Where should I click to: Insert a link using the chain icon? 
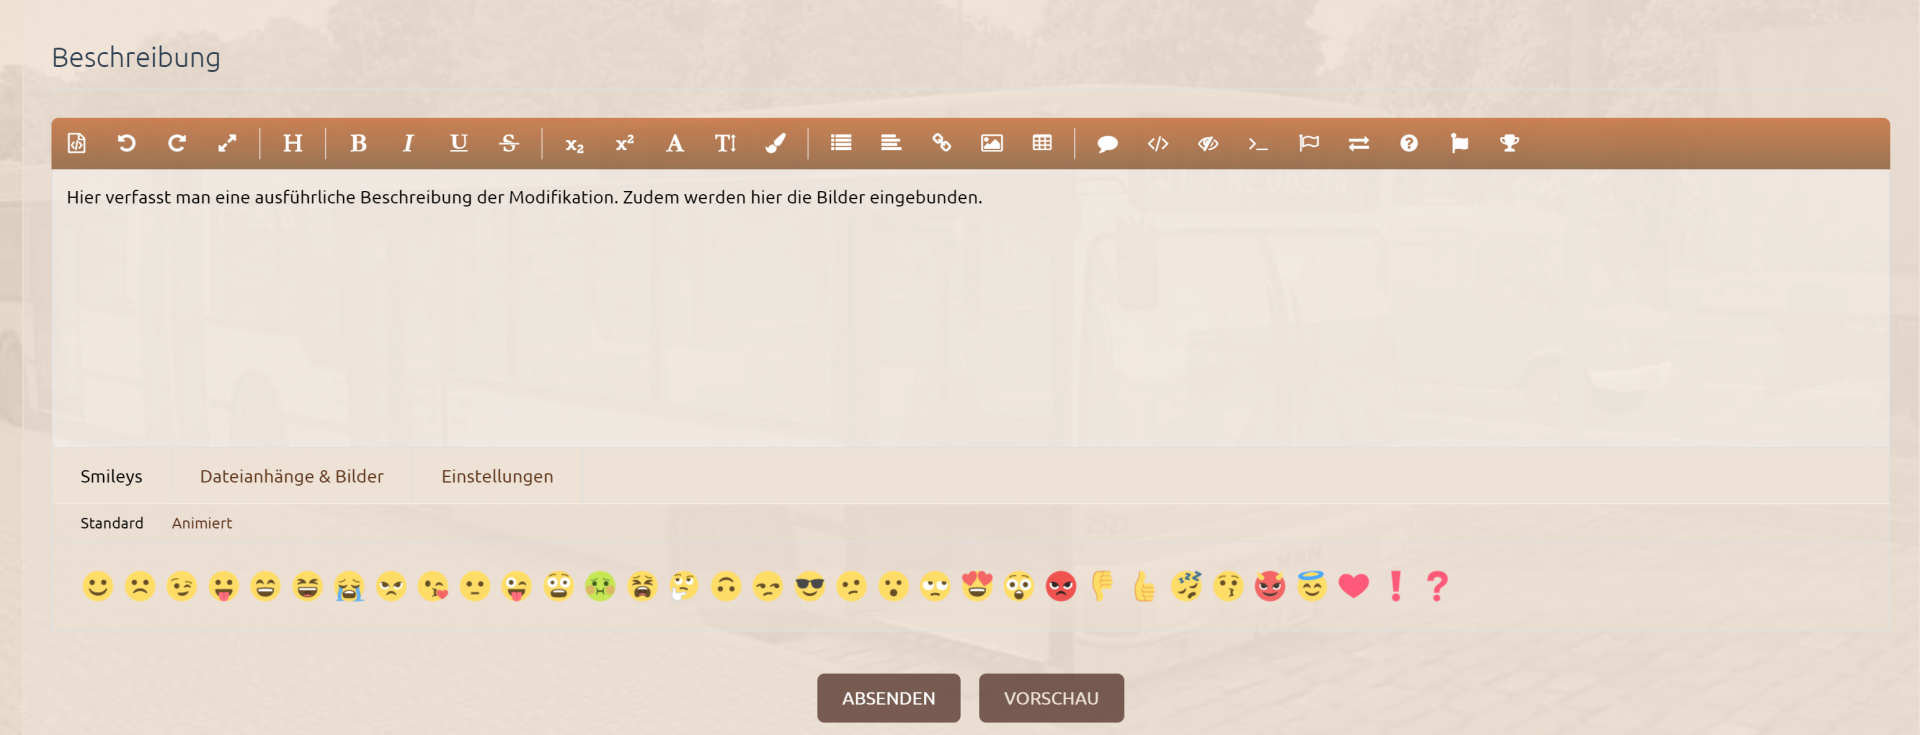(x=941, y=143)
